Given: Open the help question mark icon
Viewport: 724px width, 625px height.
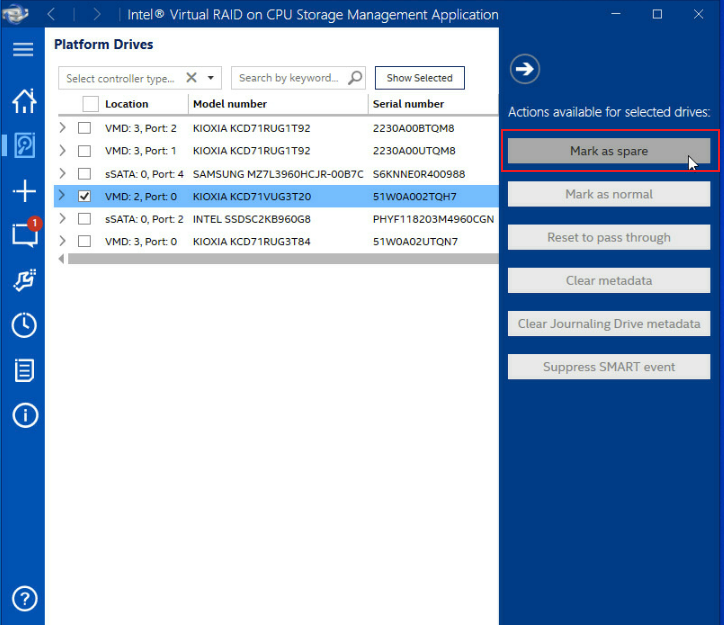Looking at the screenshot, I should [24, 599].
